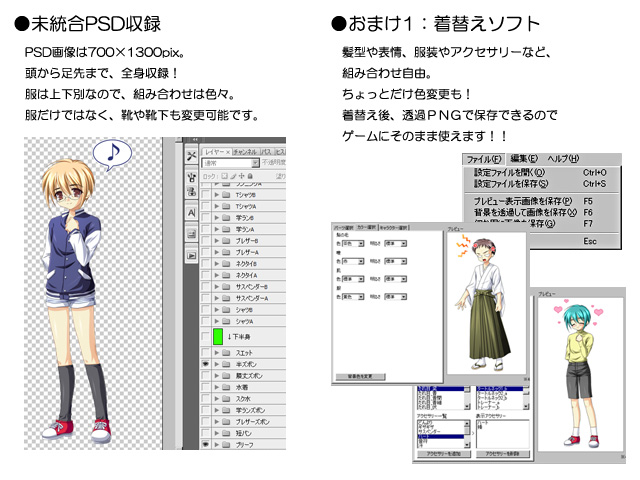This screenshot has width=640, height=480.
Task: Open color dropdown in fourth row
Action: tap(353, 297)
